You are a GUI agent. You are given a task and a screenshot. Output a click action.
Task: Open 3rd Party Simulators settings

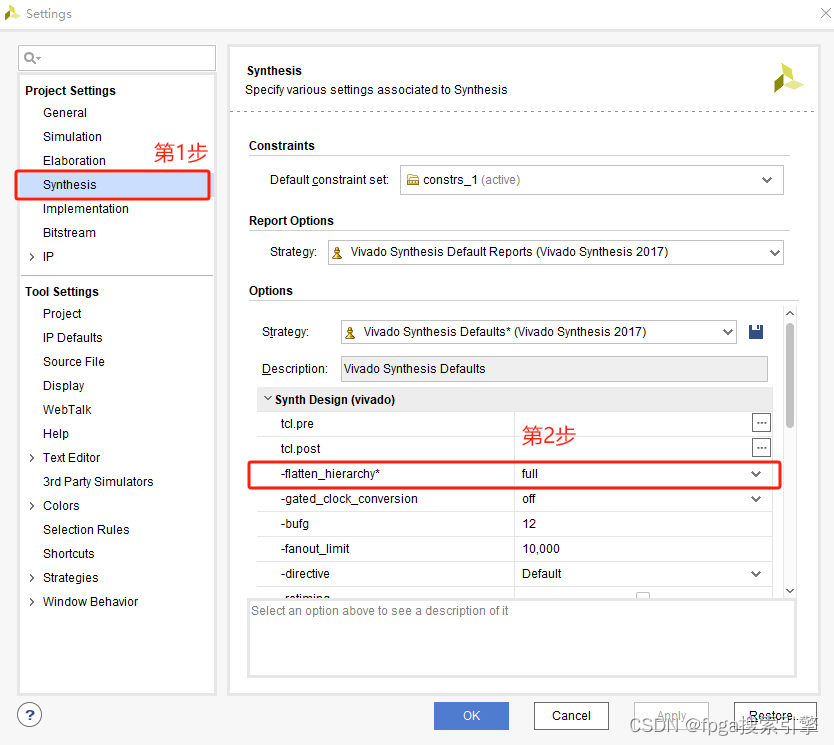coord(98,481)
